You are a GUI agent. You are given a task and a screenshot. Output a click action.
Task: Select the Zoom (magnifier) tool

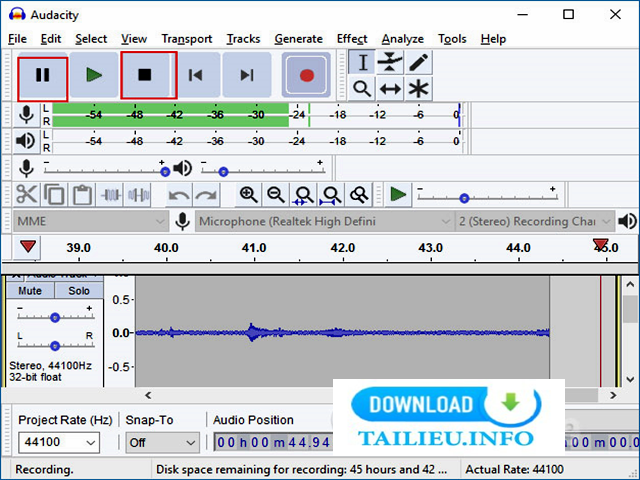(362, 88)
